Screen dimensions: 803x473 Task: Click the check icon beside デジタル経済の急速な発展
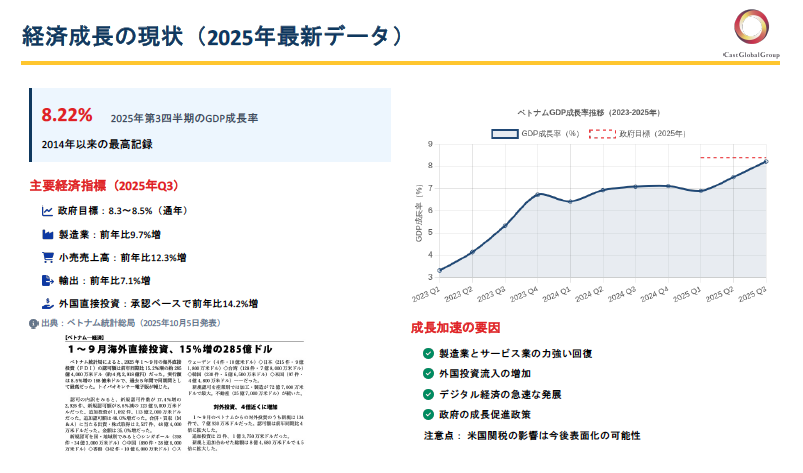point(428,394)
